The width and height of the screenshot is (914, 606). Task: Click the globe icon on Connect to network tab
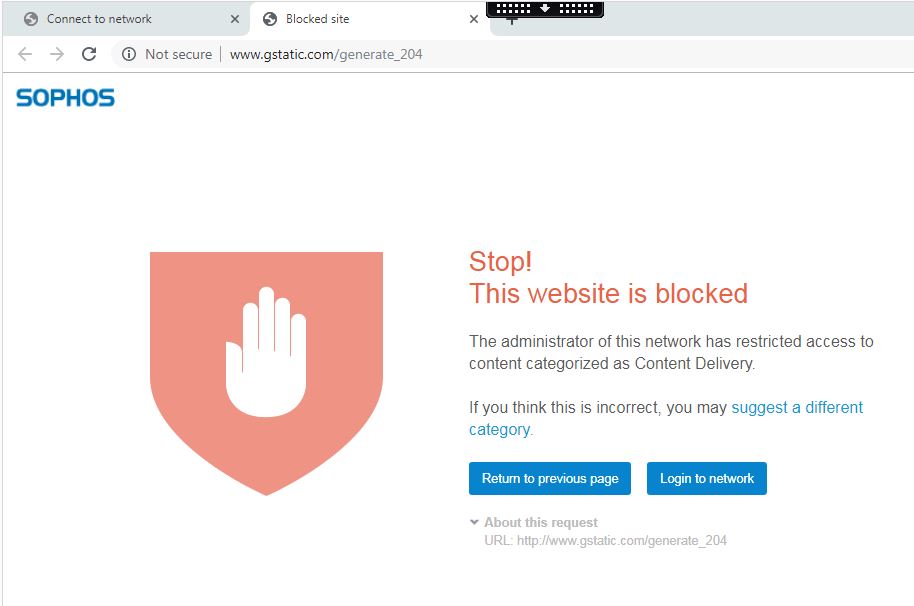31,19
